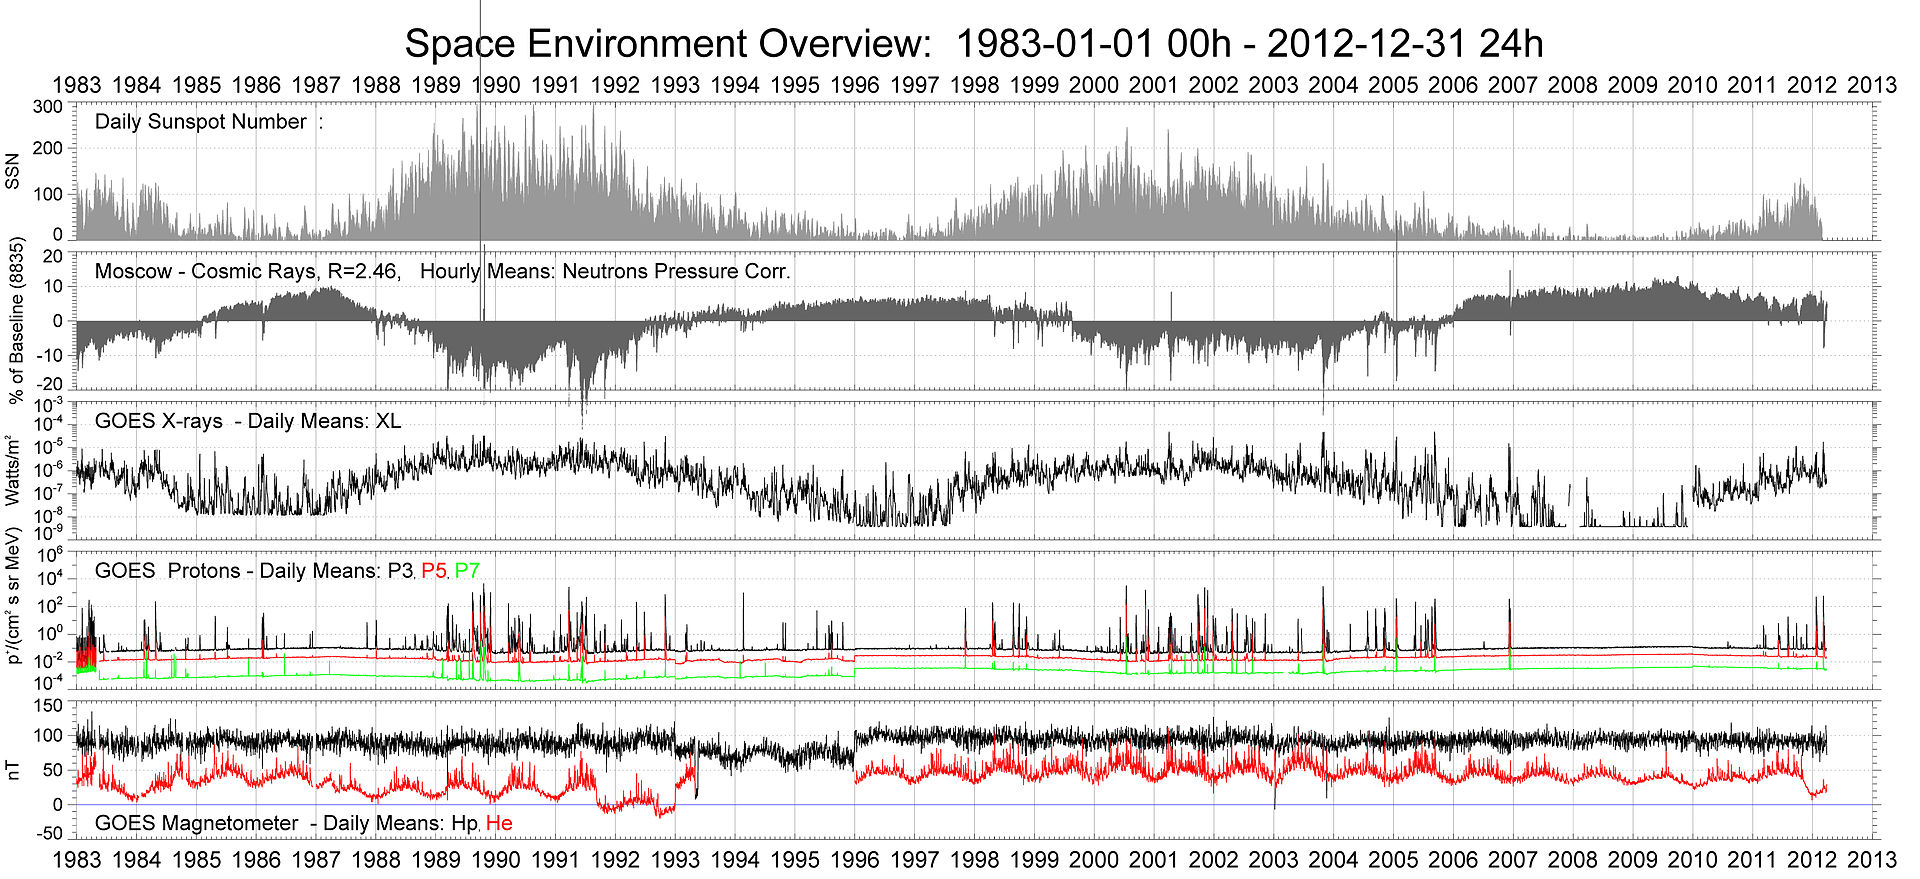Screen dimensions: 1920x879
Task: Select 2003 on the top year axis
Action: 1273,85
